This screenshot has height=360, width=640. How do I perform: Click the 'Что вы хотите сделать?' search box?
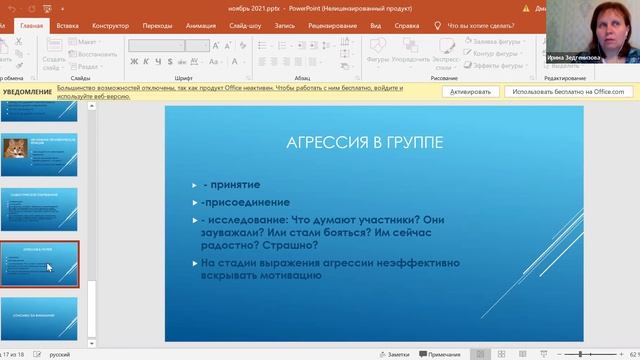(x=480, y=26)
